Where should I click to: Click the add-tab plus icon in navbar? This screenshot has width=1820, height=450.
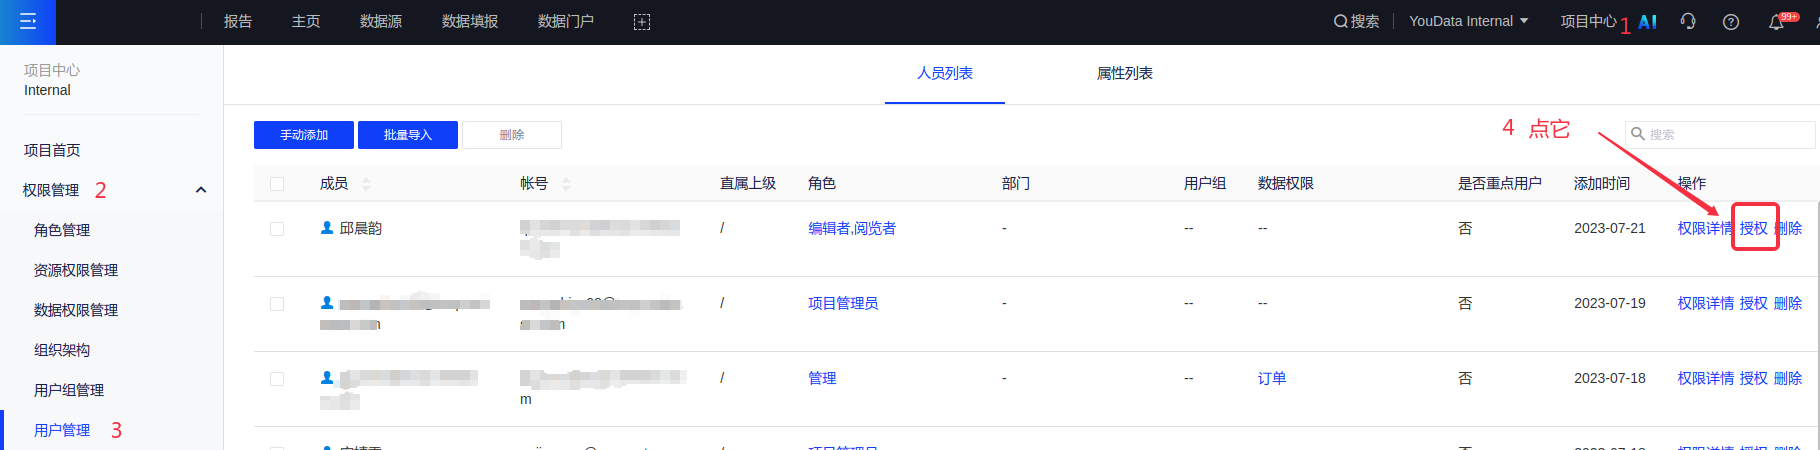coord(642,22)
